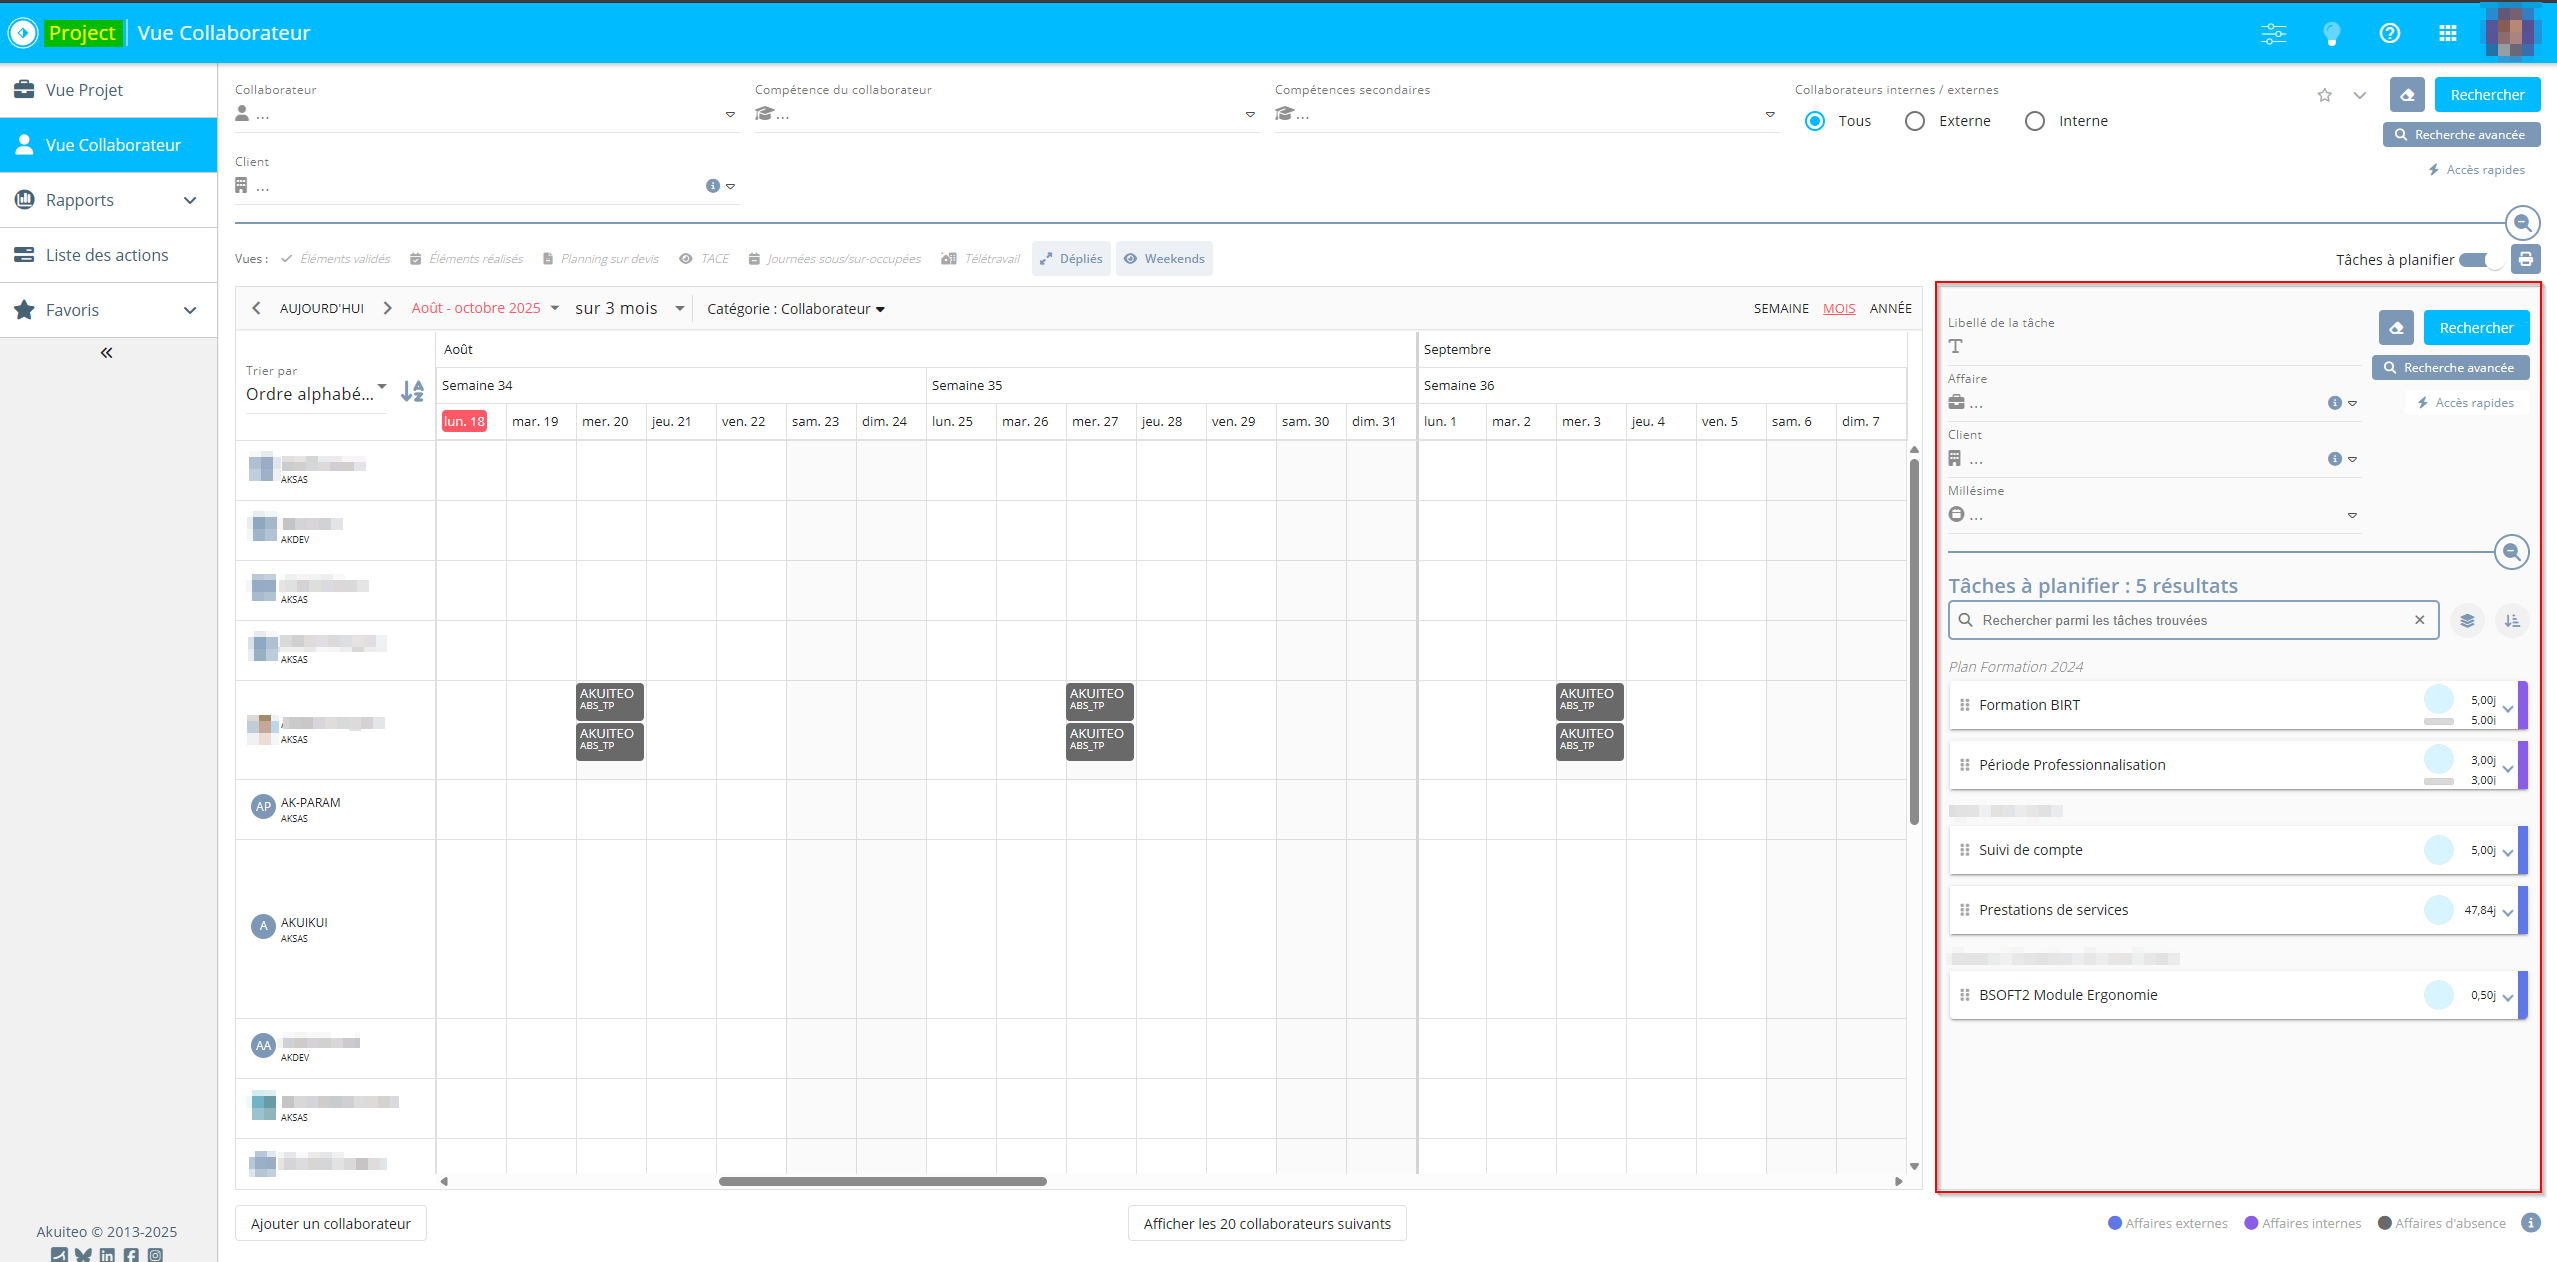Expand the 'sur 3 mois' duration dropdown
Screen dimensions: 2557x1262
point(629,309)
